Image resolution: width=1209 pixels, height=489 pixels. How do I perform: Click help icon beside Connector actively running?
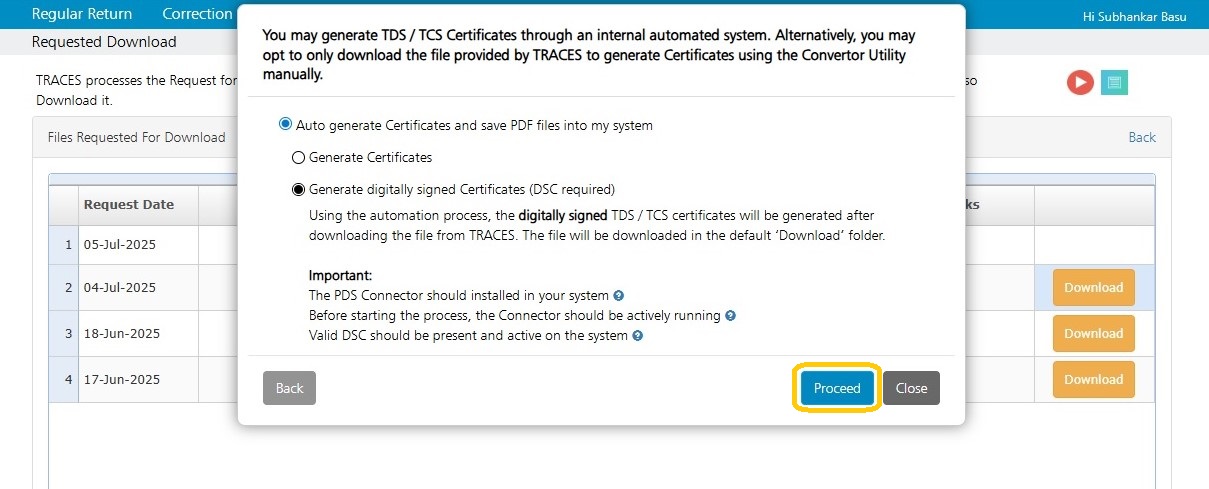coord(730,316)
